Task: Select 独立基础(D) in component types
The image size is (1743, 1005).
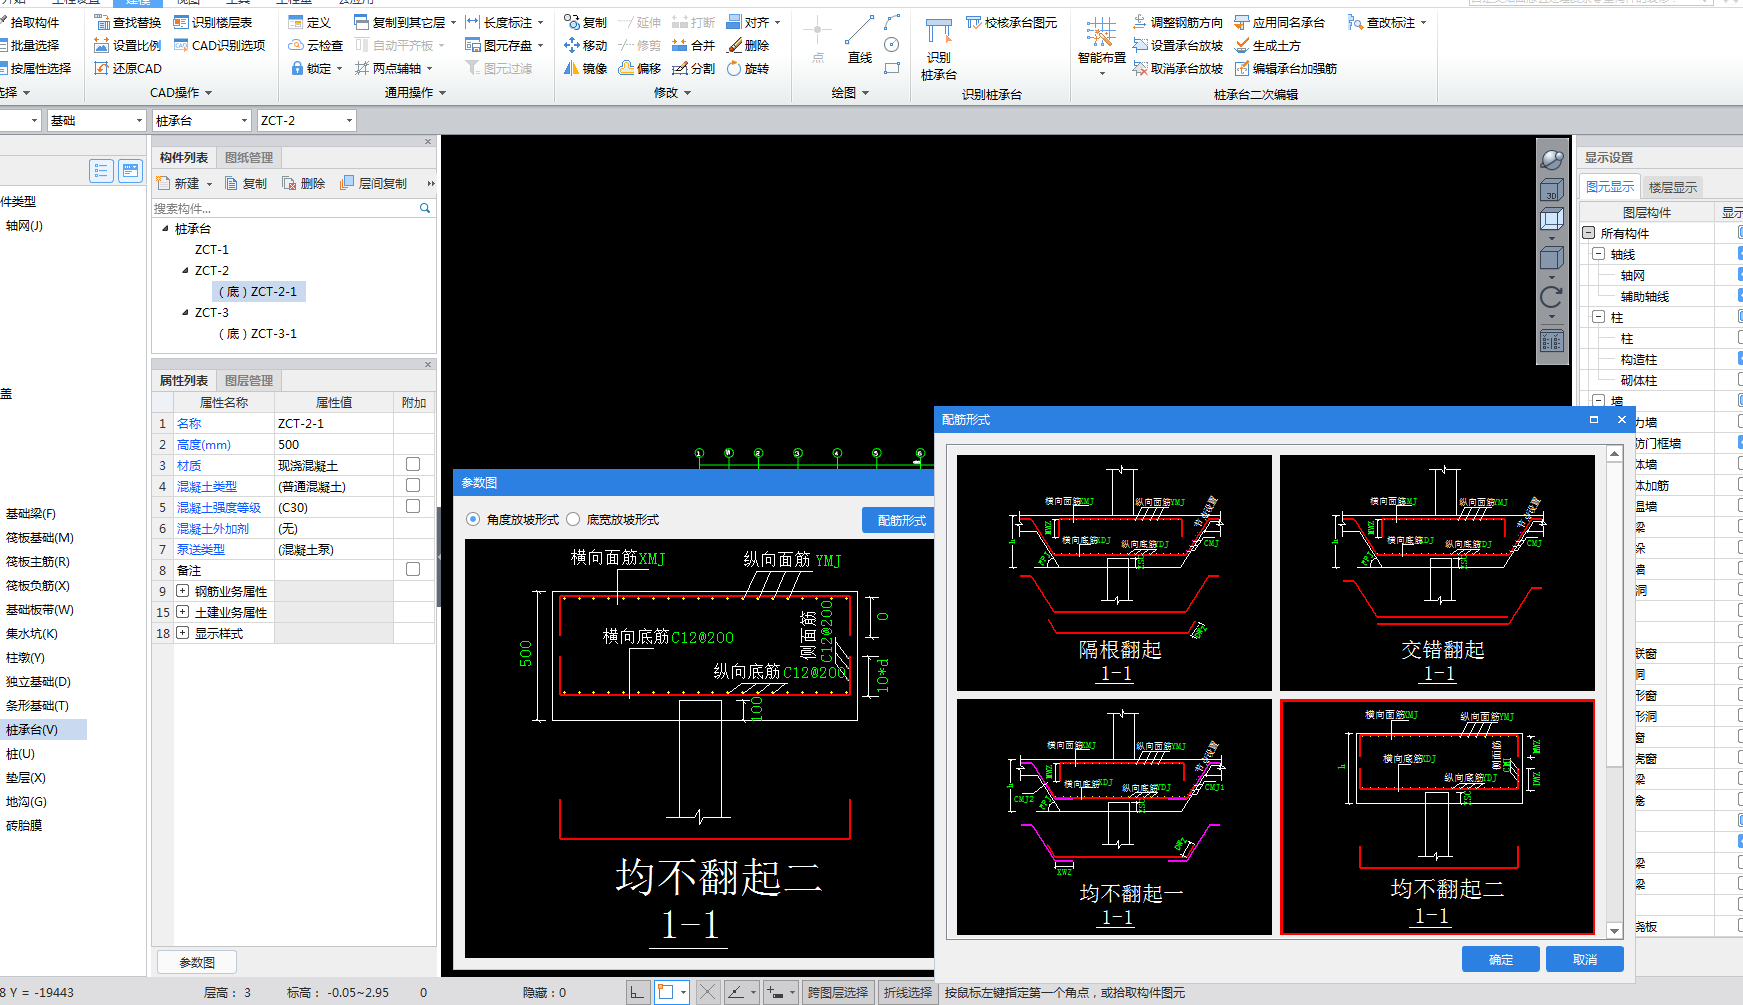Action: [x=38, y=681]
